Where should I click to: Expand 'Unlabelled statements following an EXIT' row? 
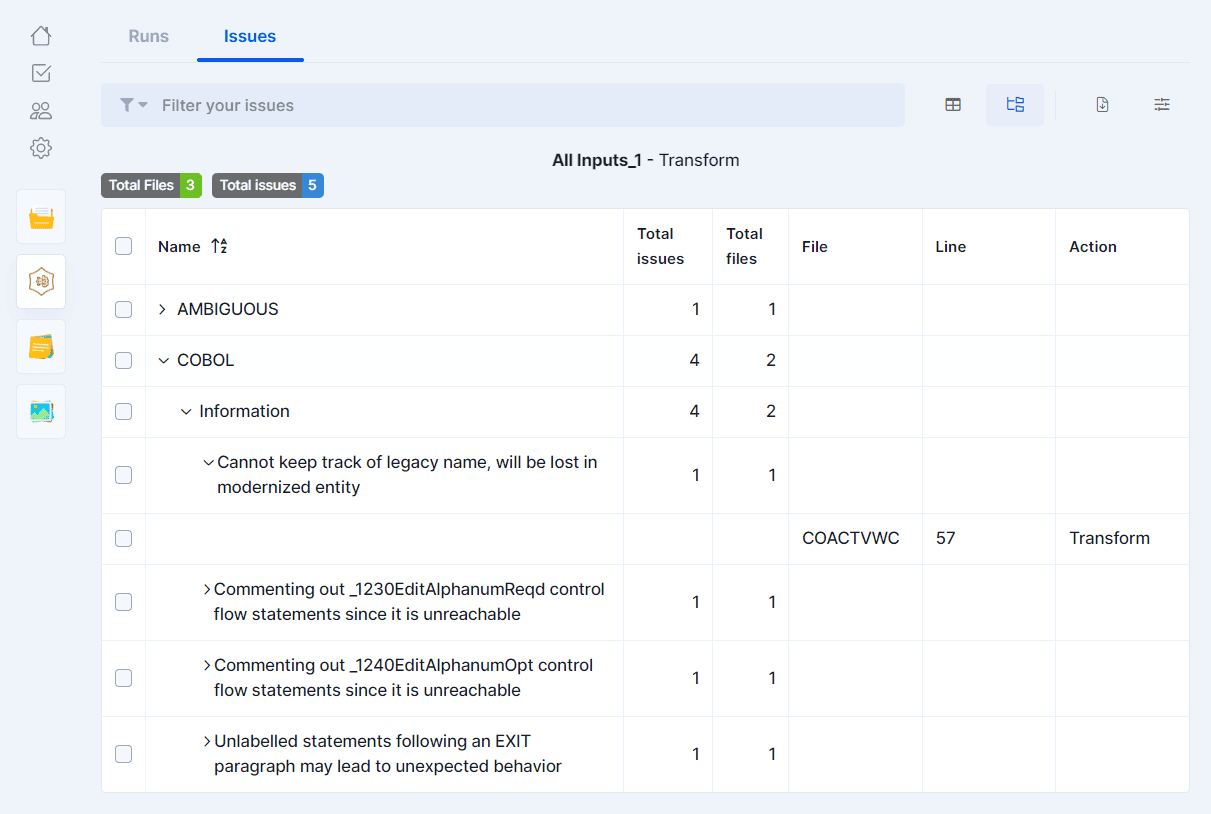(x=207, y=741)
